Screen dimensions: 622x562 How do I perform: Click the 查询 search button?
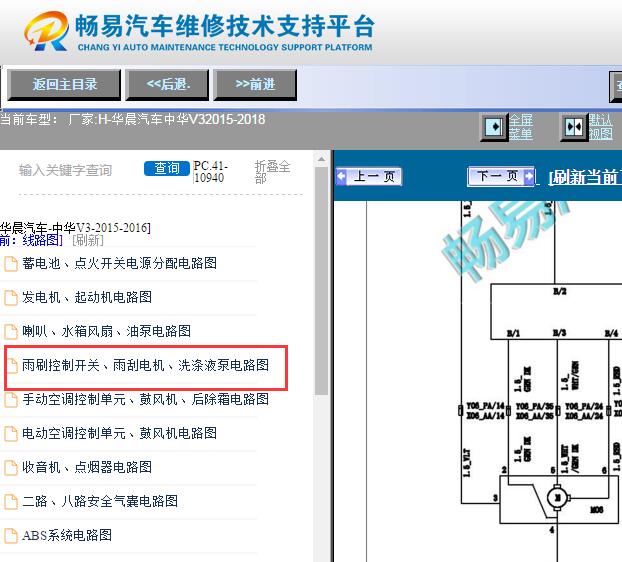[167, 168]
